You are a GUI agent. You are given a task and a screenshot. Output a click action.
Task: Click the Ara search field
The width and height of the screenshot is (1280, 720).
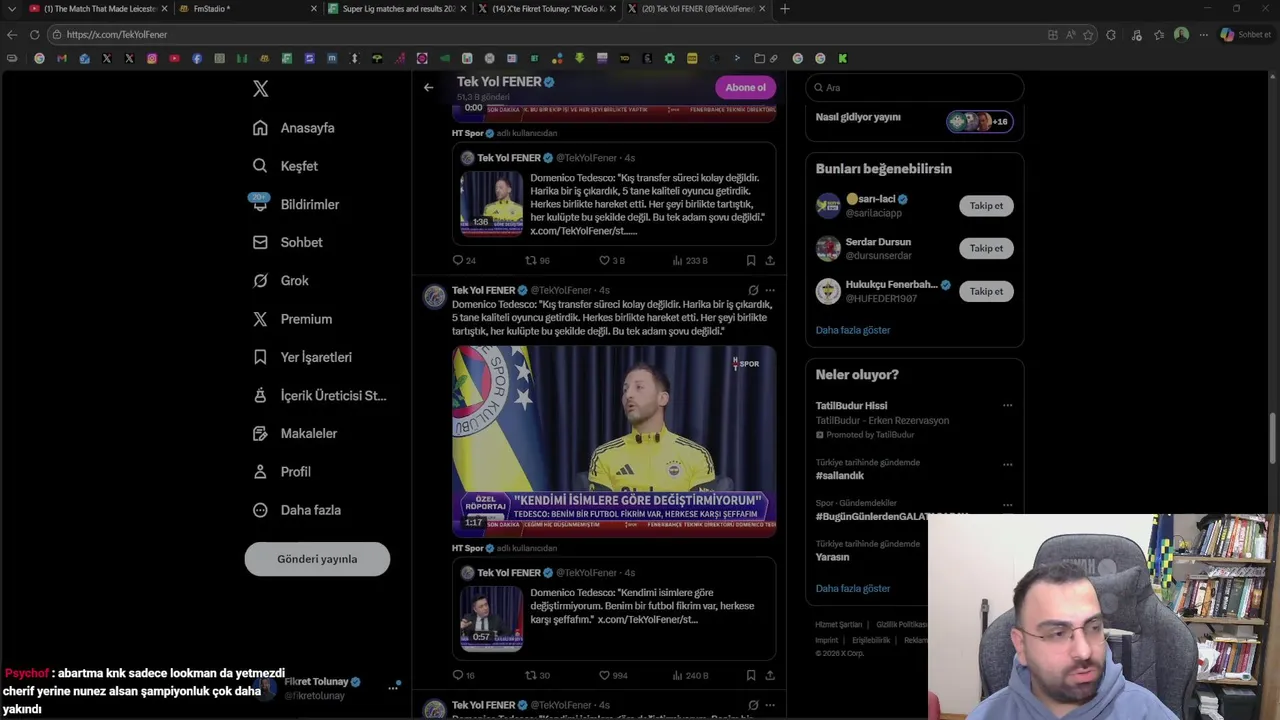point(914,88)
